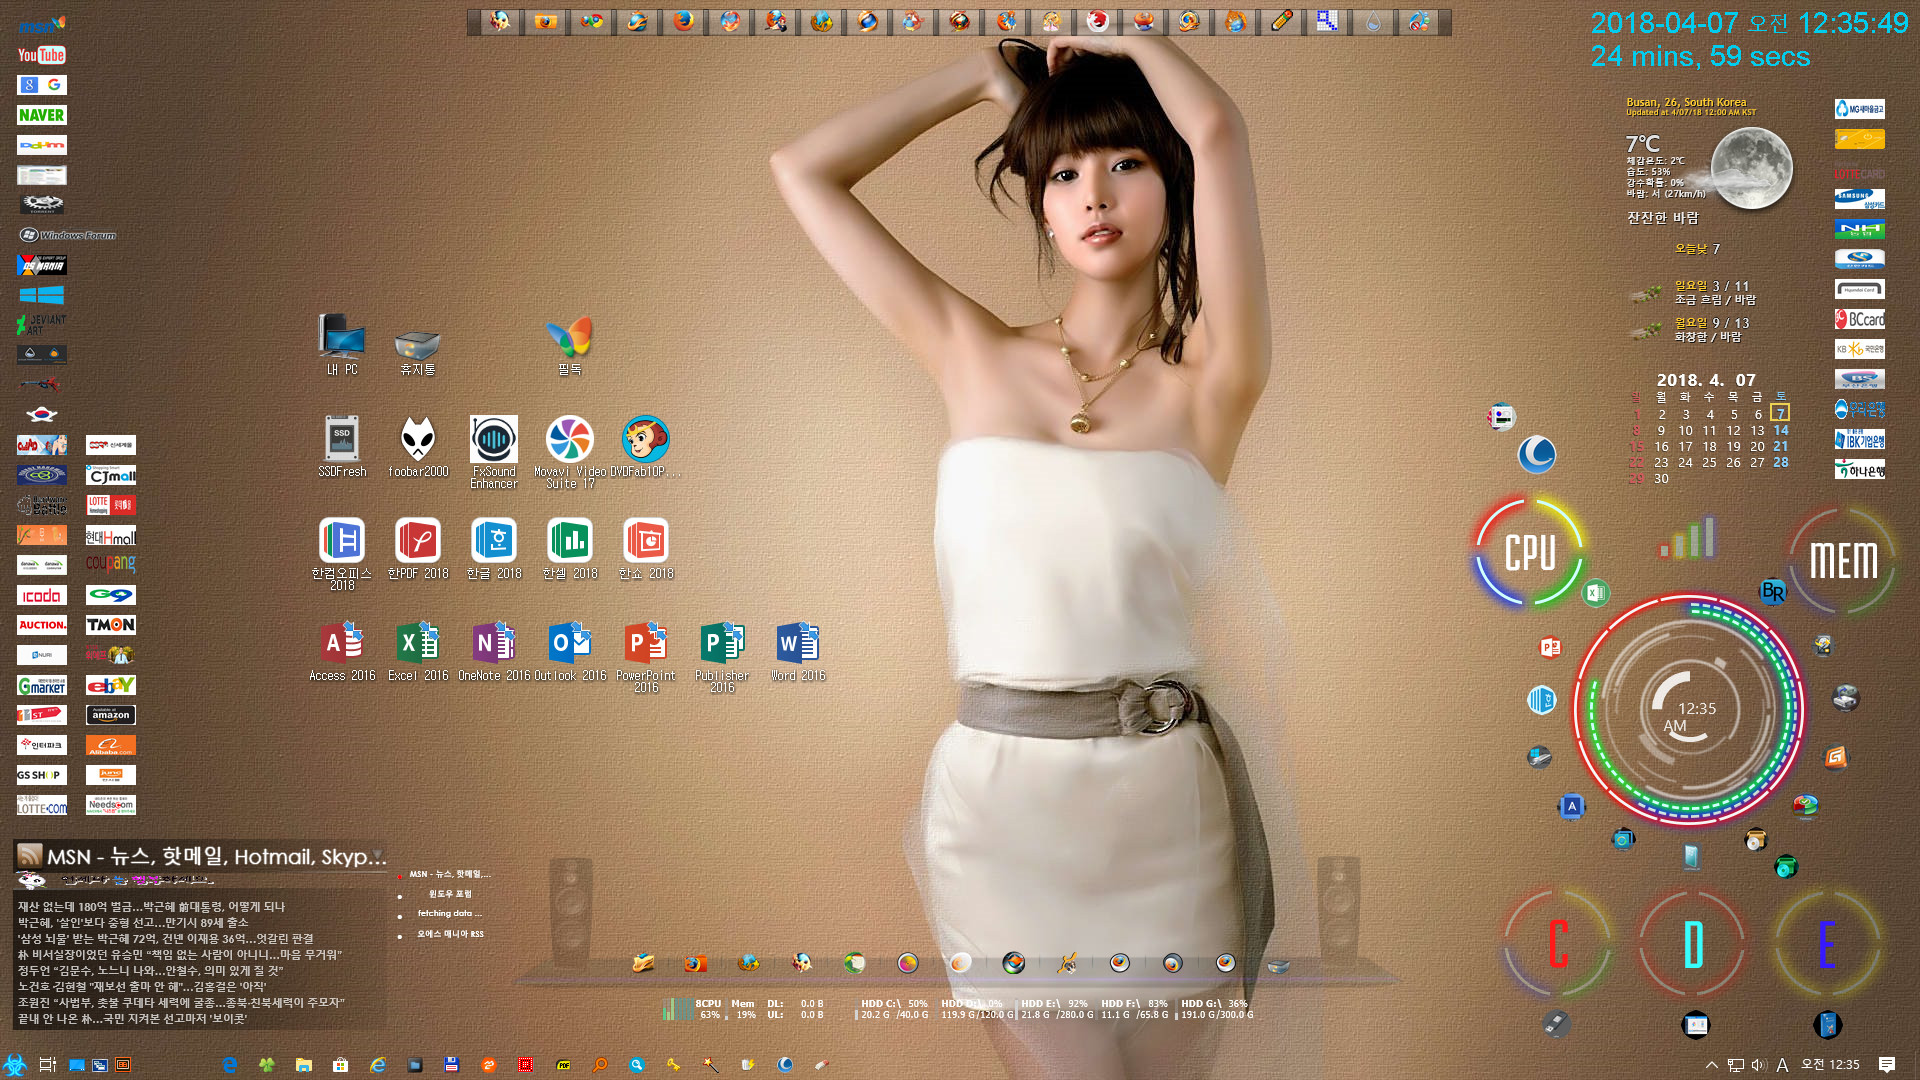
Task: Click the E drive gauge widget
Action: pyautogui.click(x=1827, y=944)
